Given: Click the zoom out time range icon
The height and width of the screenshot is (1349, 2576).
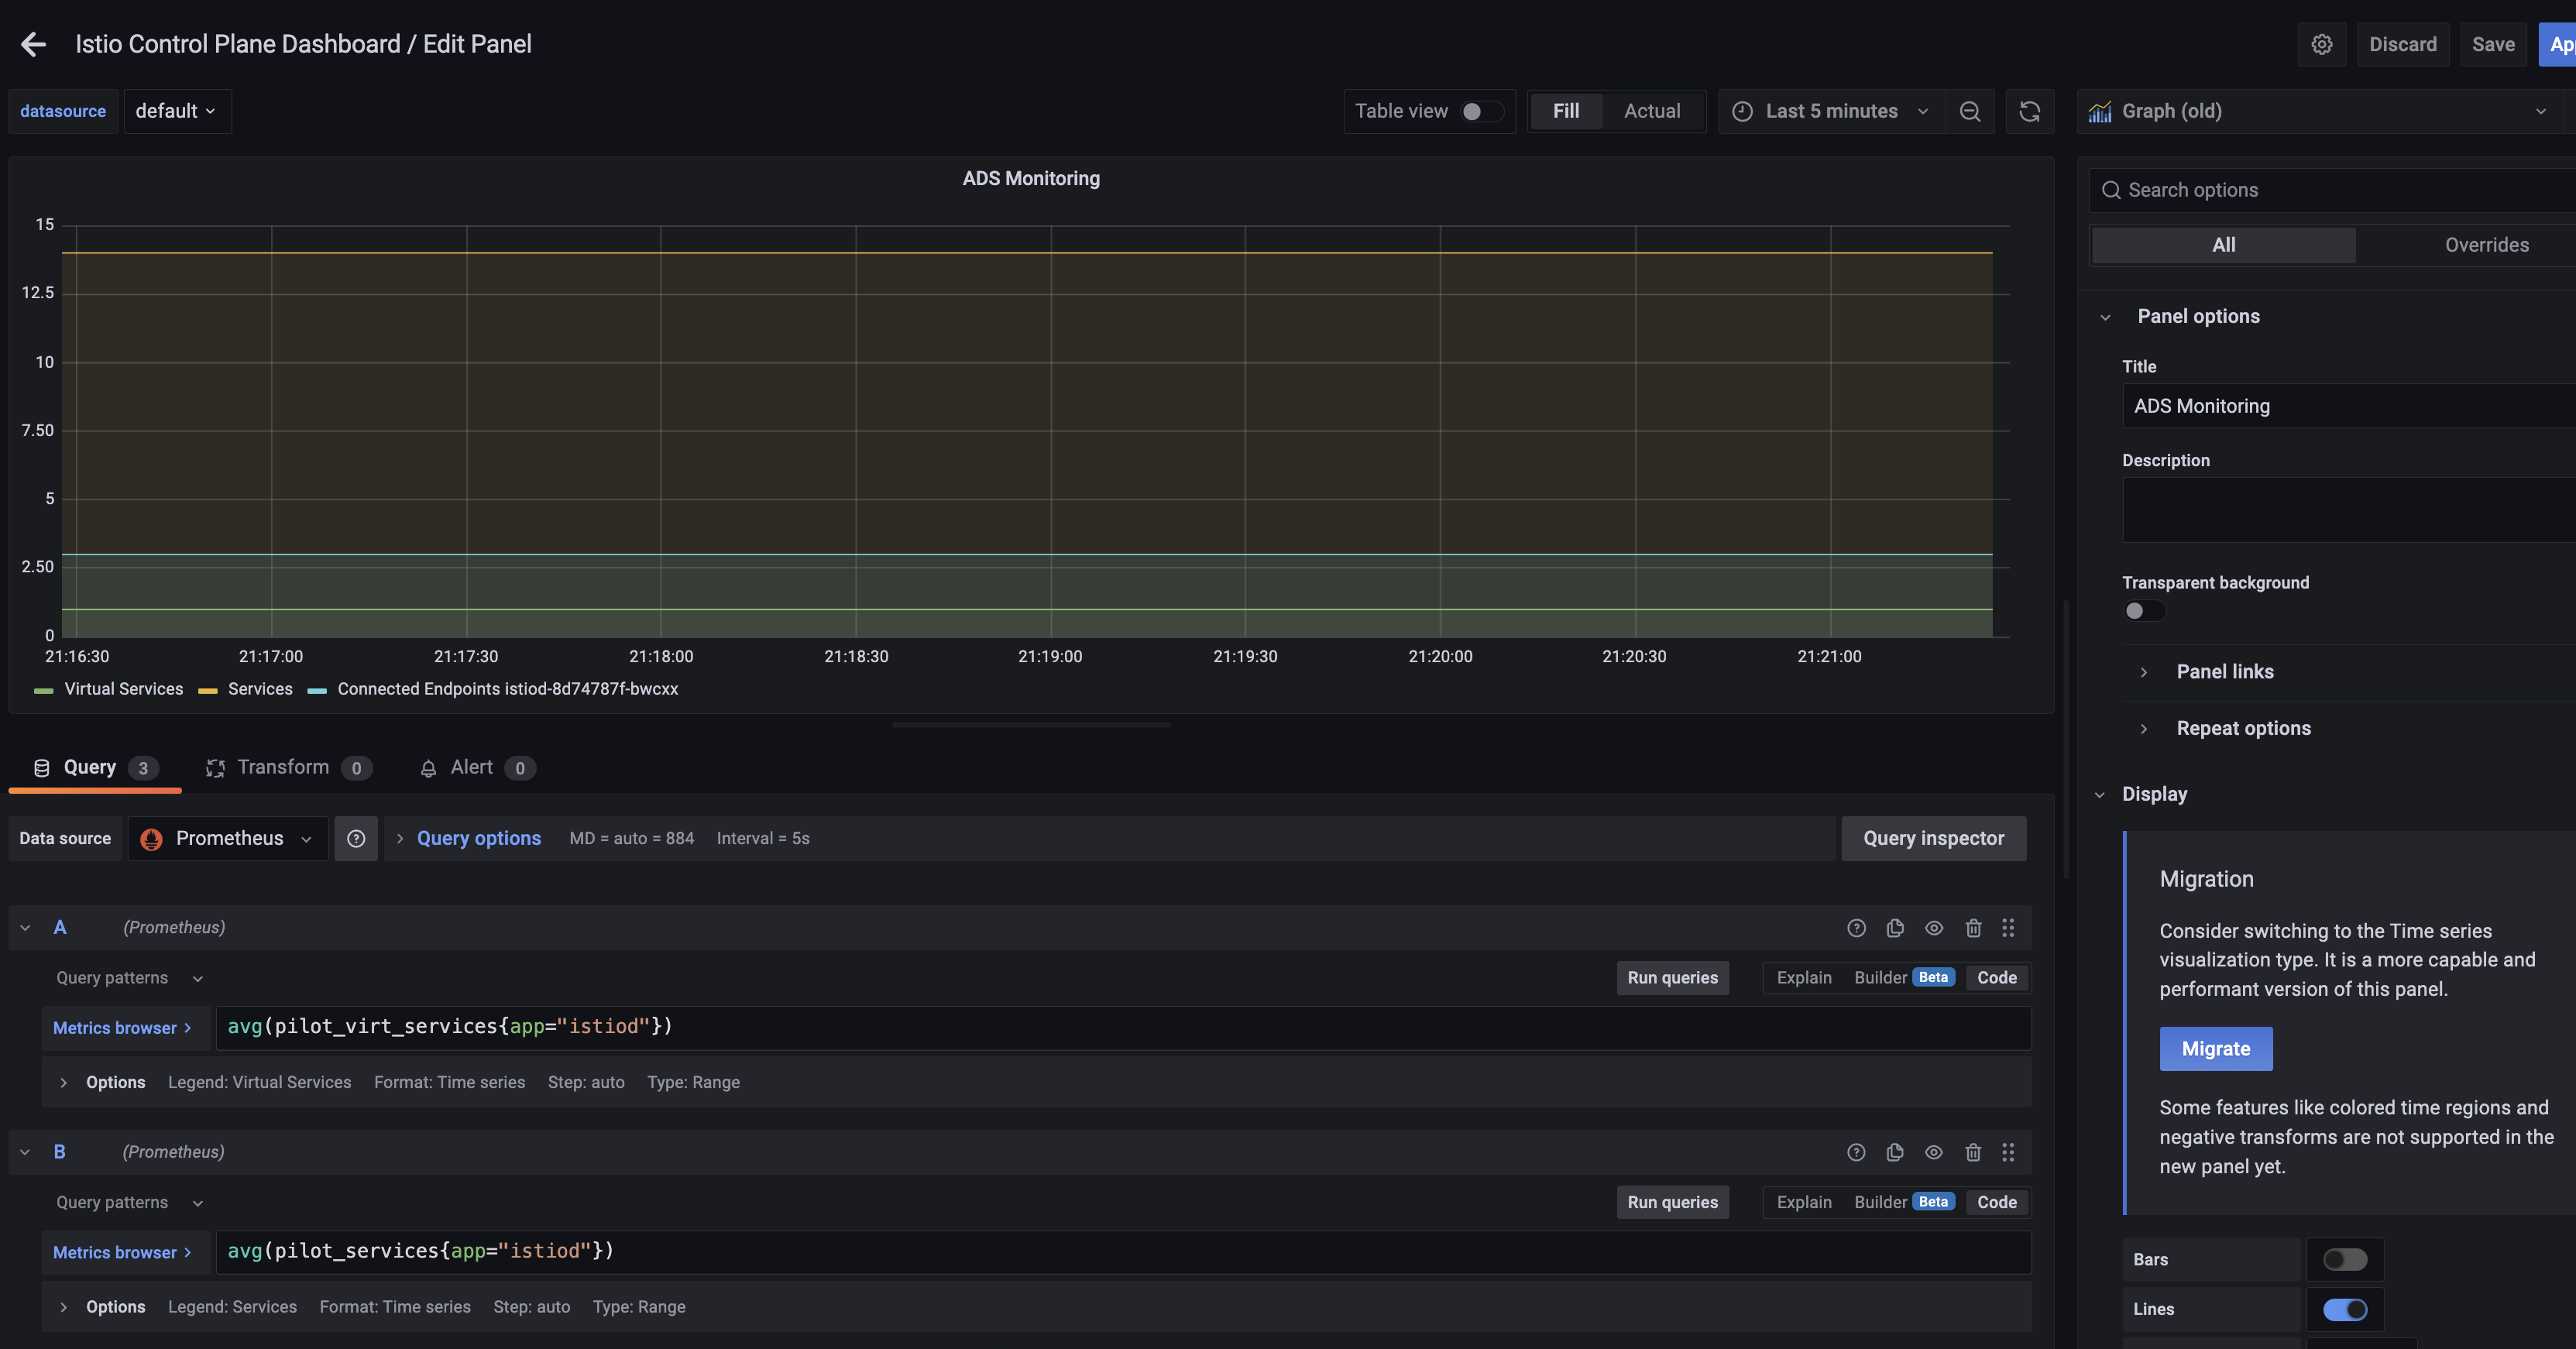Looking at the screenshot, I should pos(1969,111).
